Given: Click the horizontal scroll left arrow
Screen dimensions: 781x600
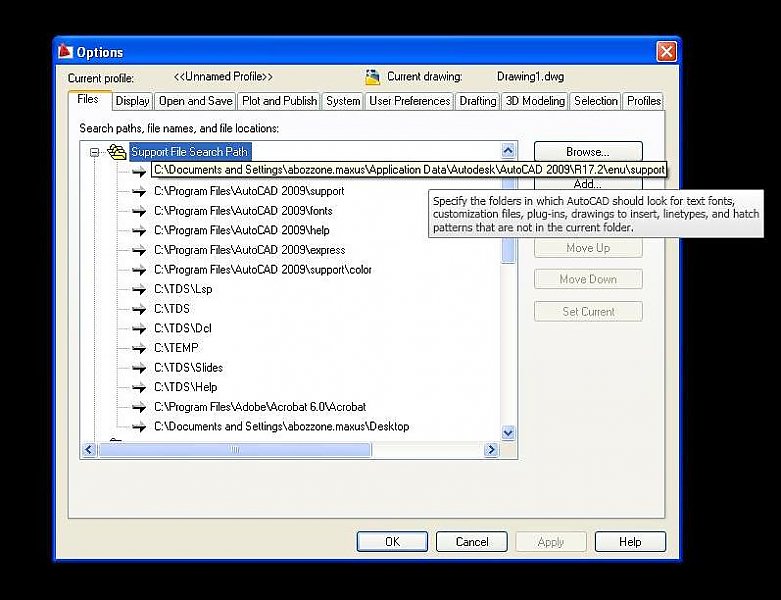Looking at the screenshot, I should (89, 450).
